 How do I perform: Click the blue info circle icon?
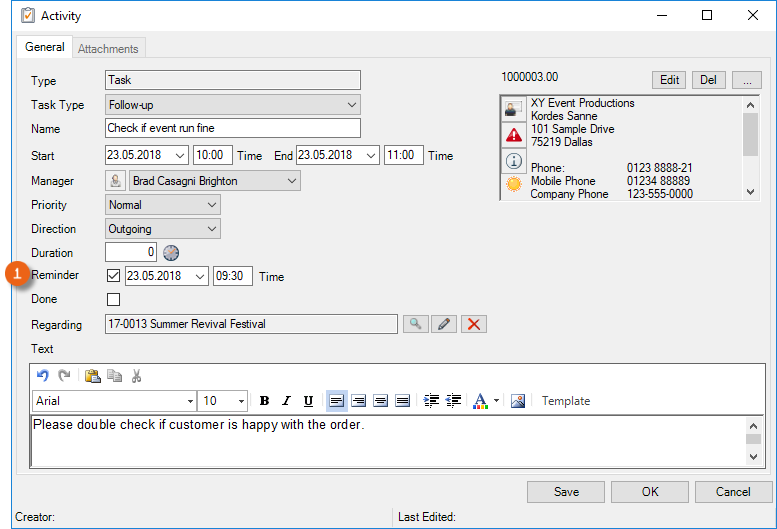click(514, 160)
